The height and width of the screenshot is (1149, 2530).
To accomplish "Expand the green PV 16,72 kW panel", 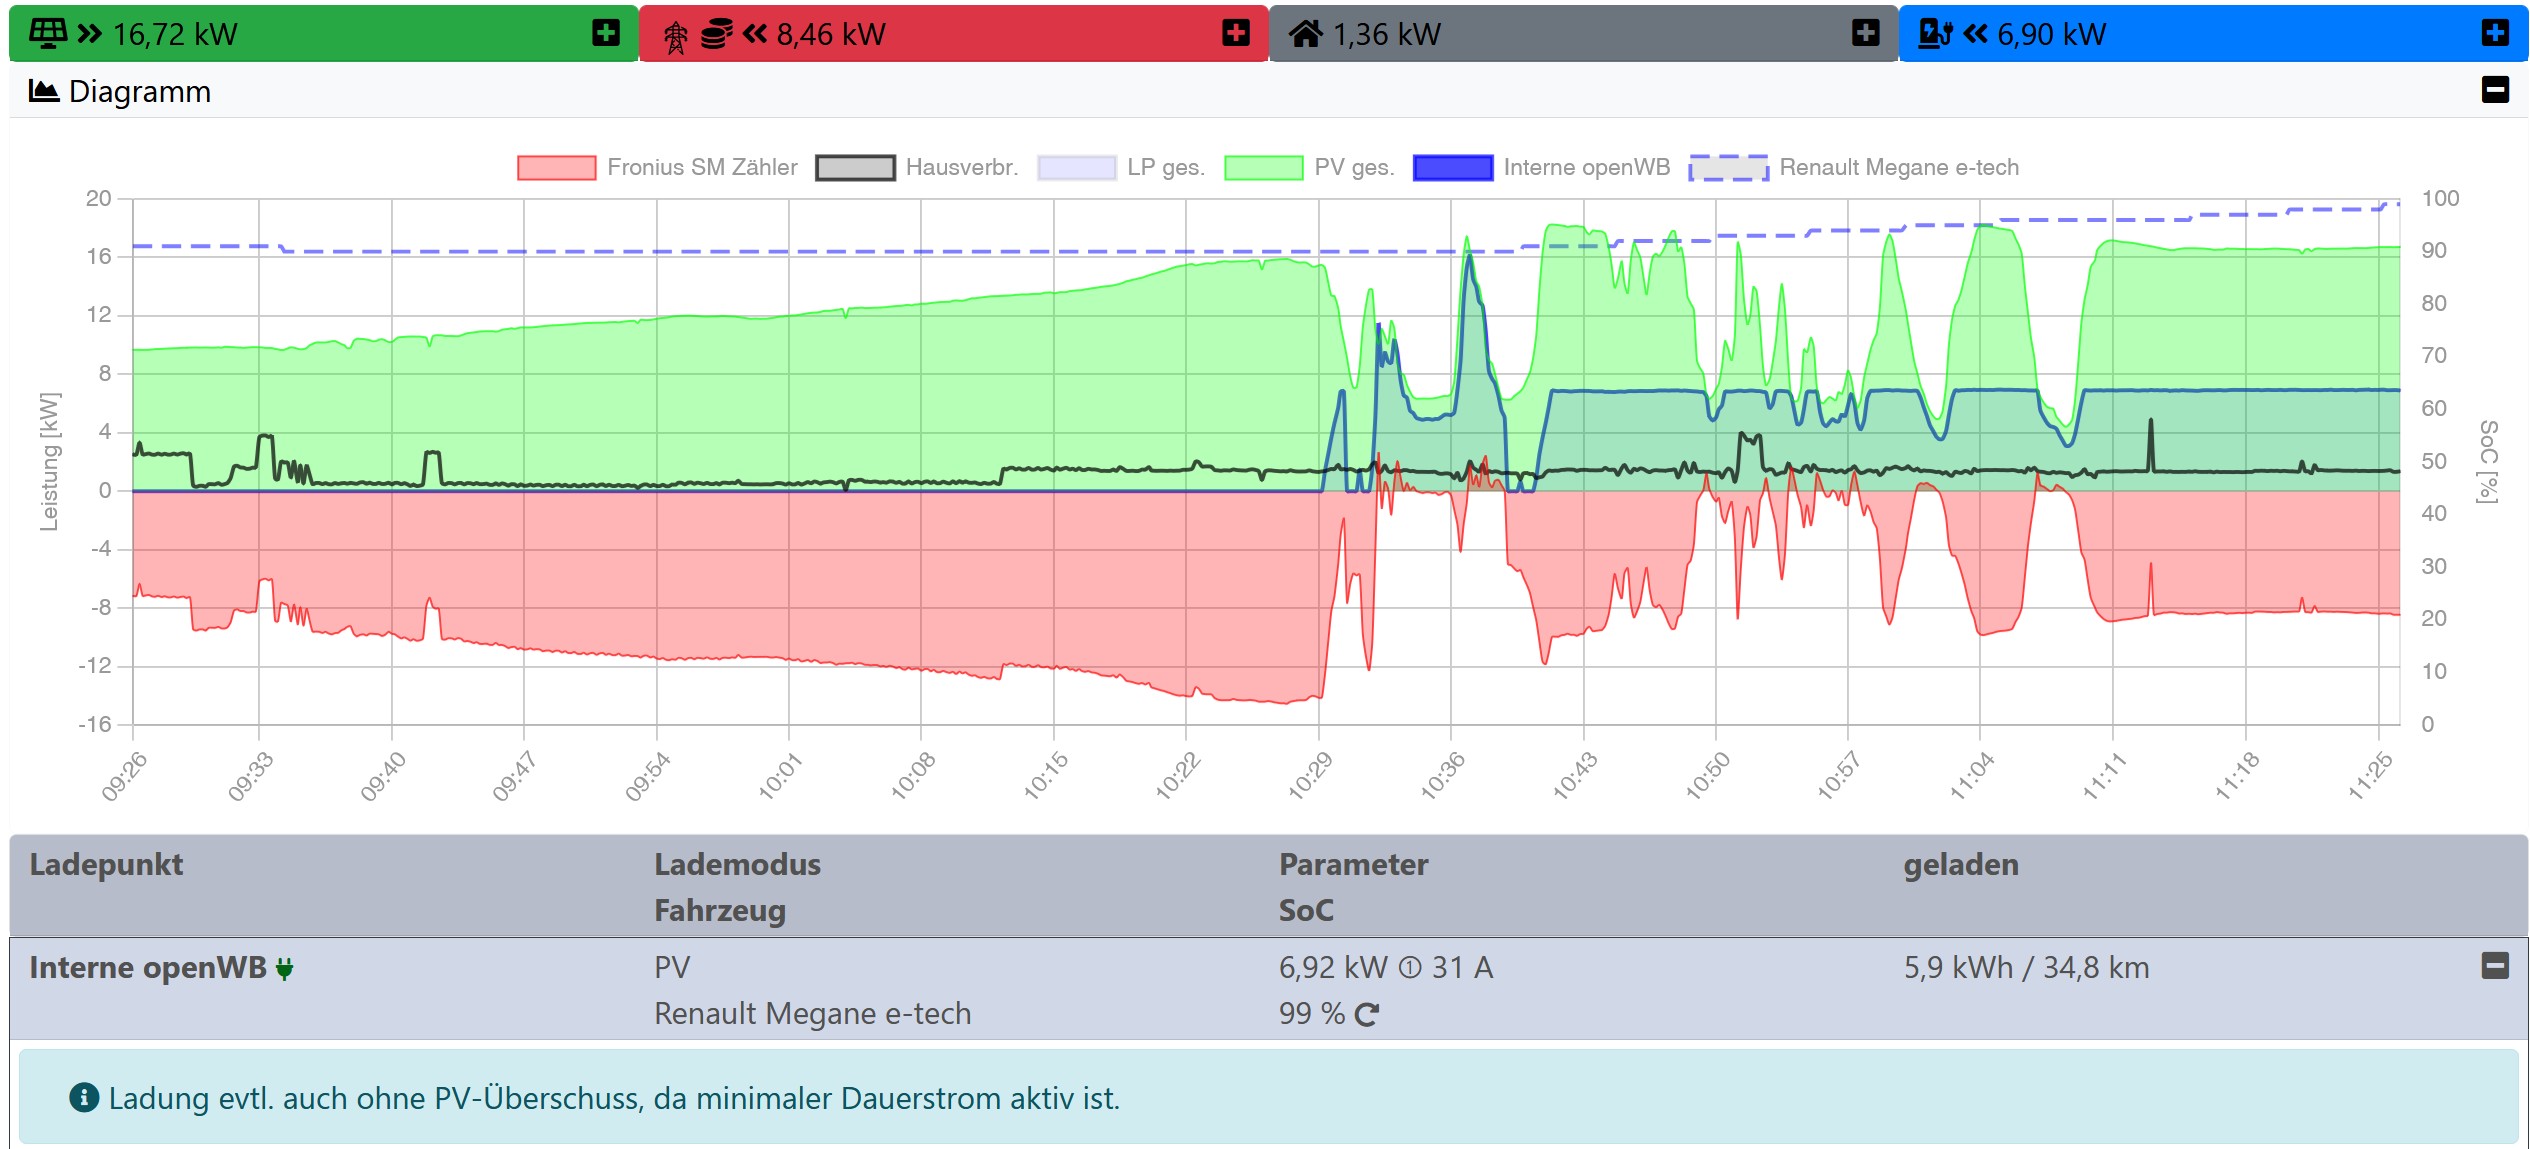I will (605, 33).
